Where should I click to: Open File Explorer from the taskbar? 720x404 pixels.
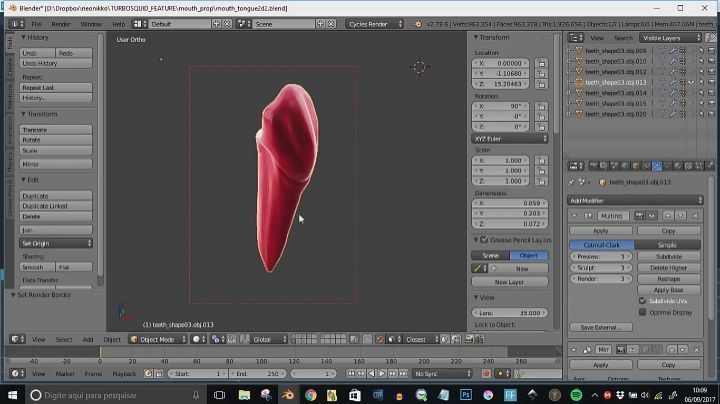click(x=244, y=395)
